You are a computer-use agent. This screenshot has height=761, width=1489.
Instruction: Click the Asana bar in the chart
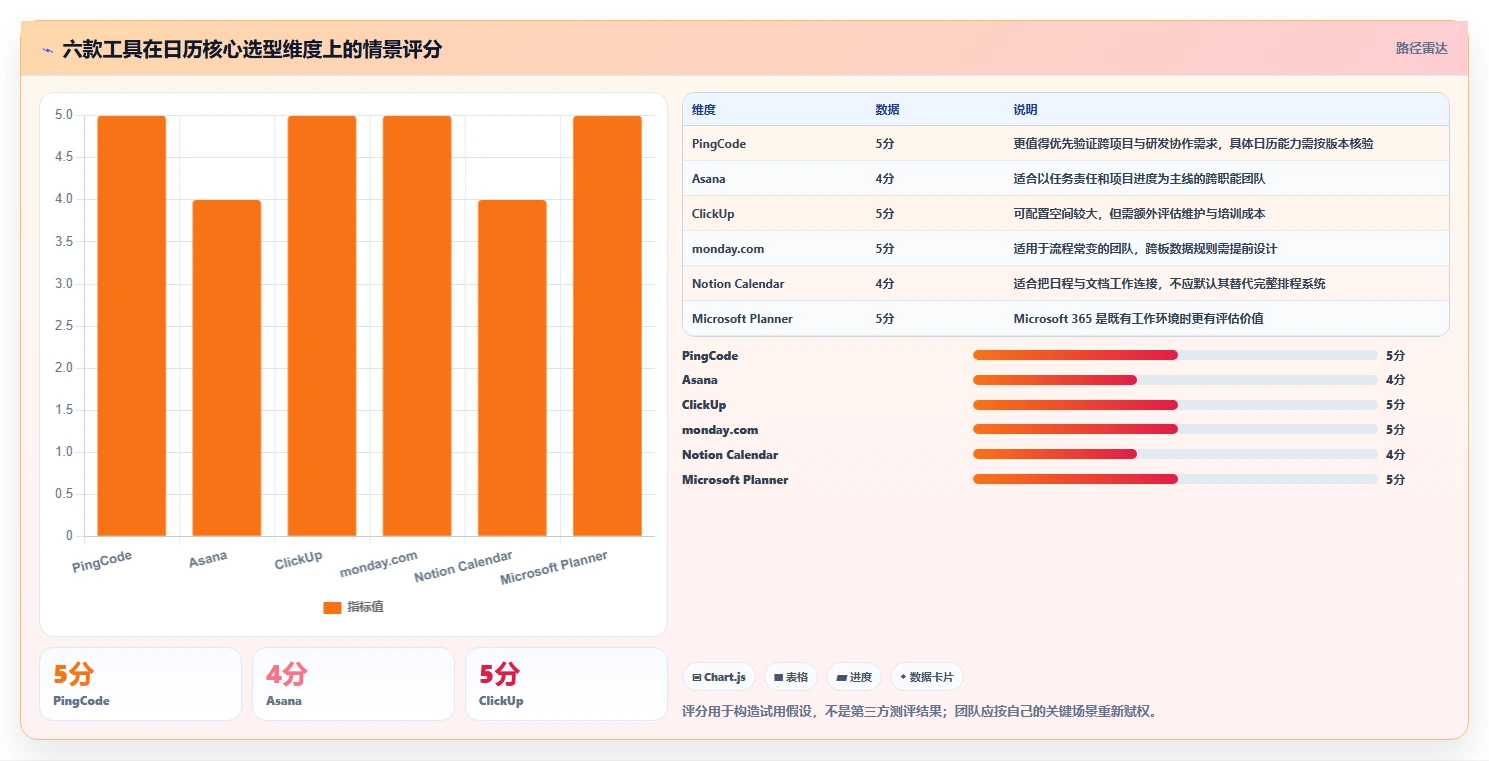(x=227, y=368)
